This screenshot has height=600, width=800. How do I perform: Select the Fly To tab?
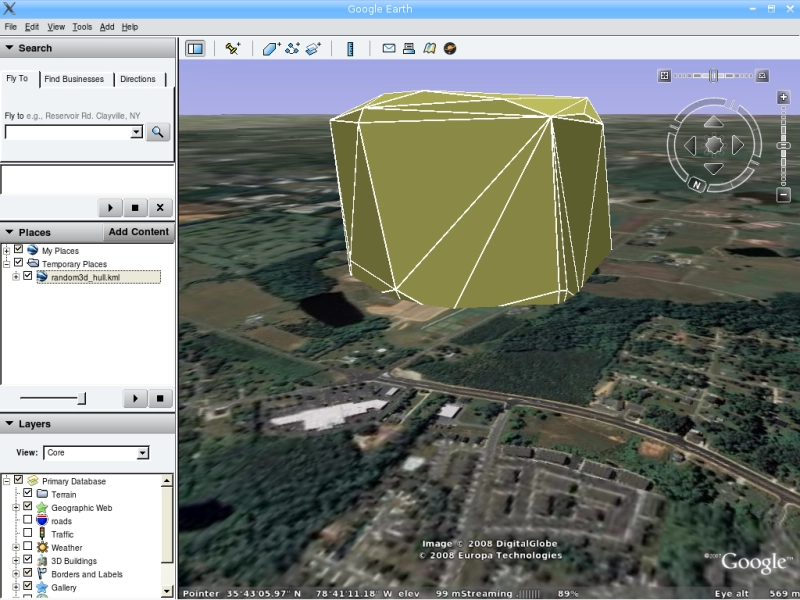(17, 79)
